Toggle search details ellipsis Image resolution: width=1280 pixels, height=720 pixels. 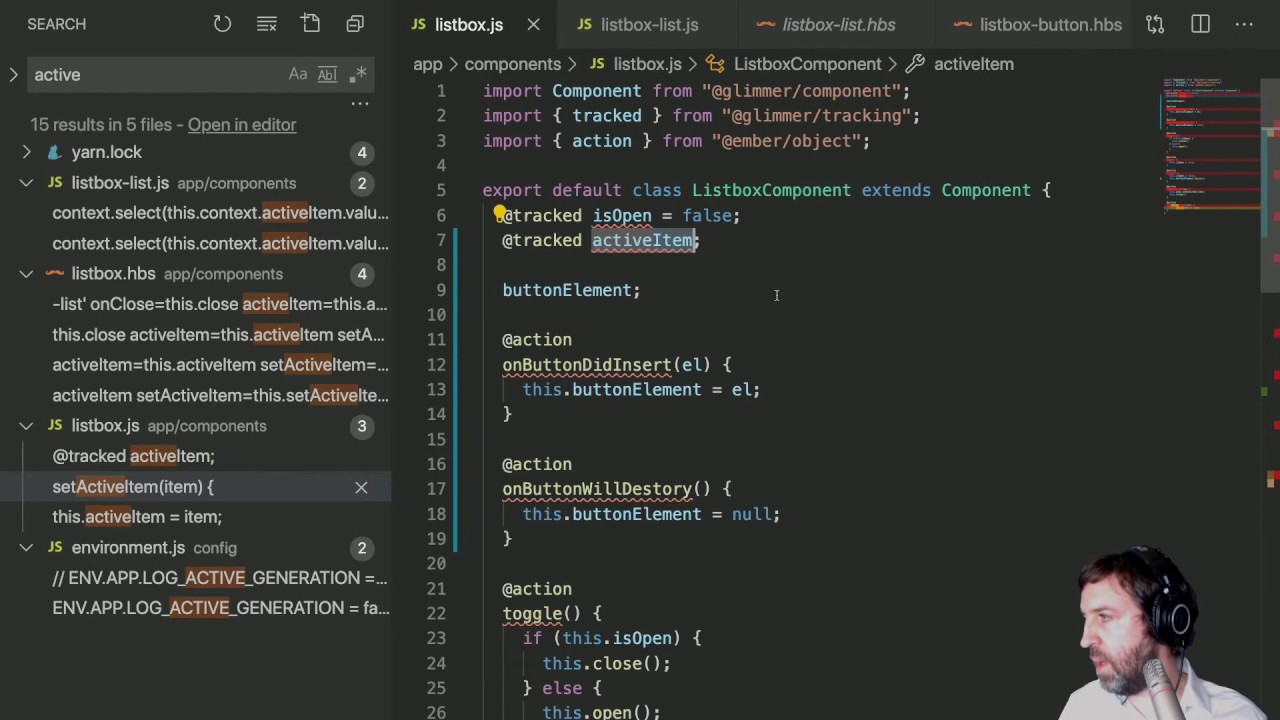click(360, 103)
